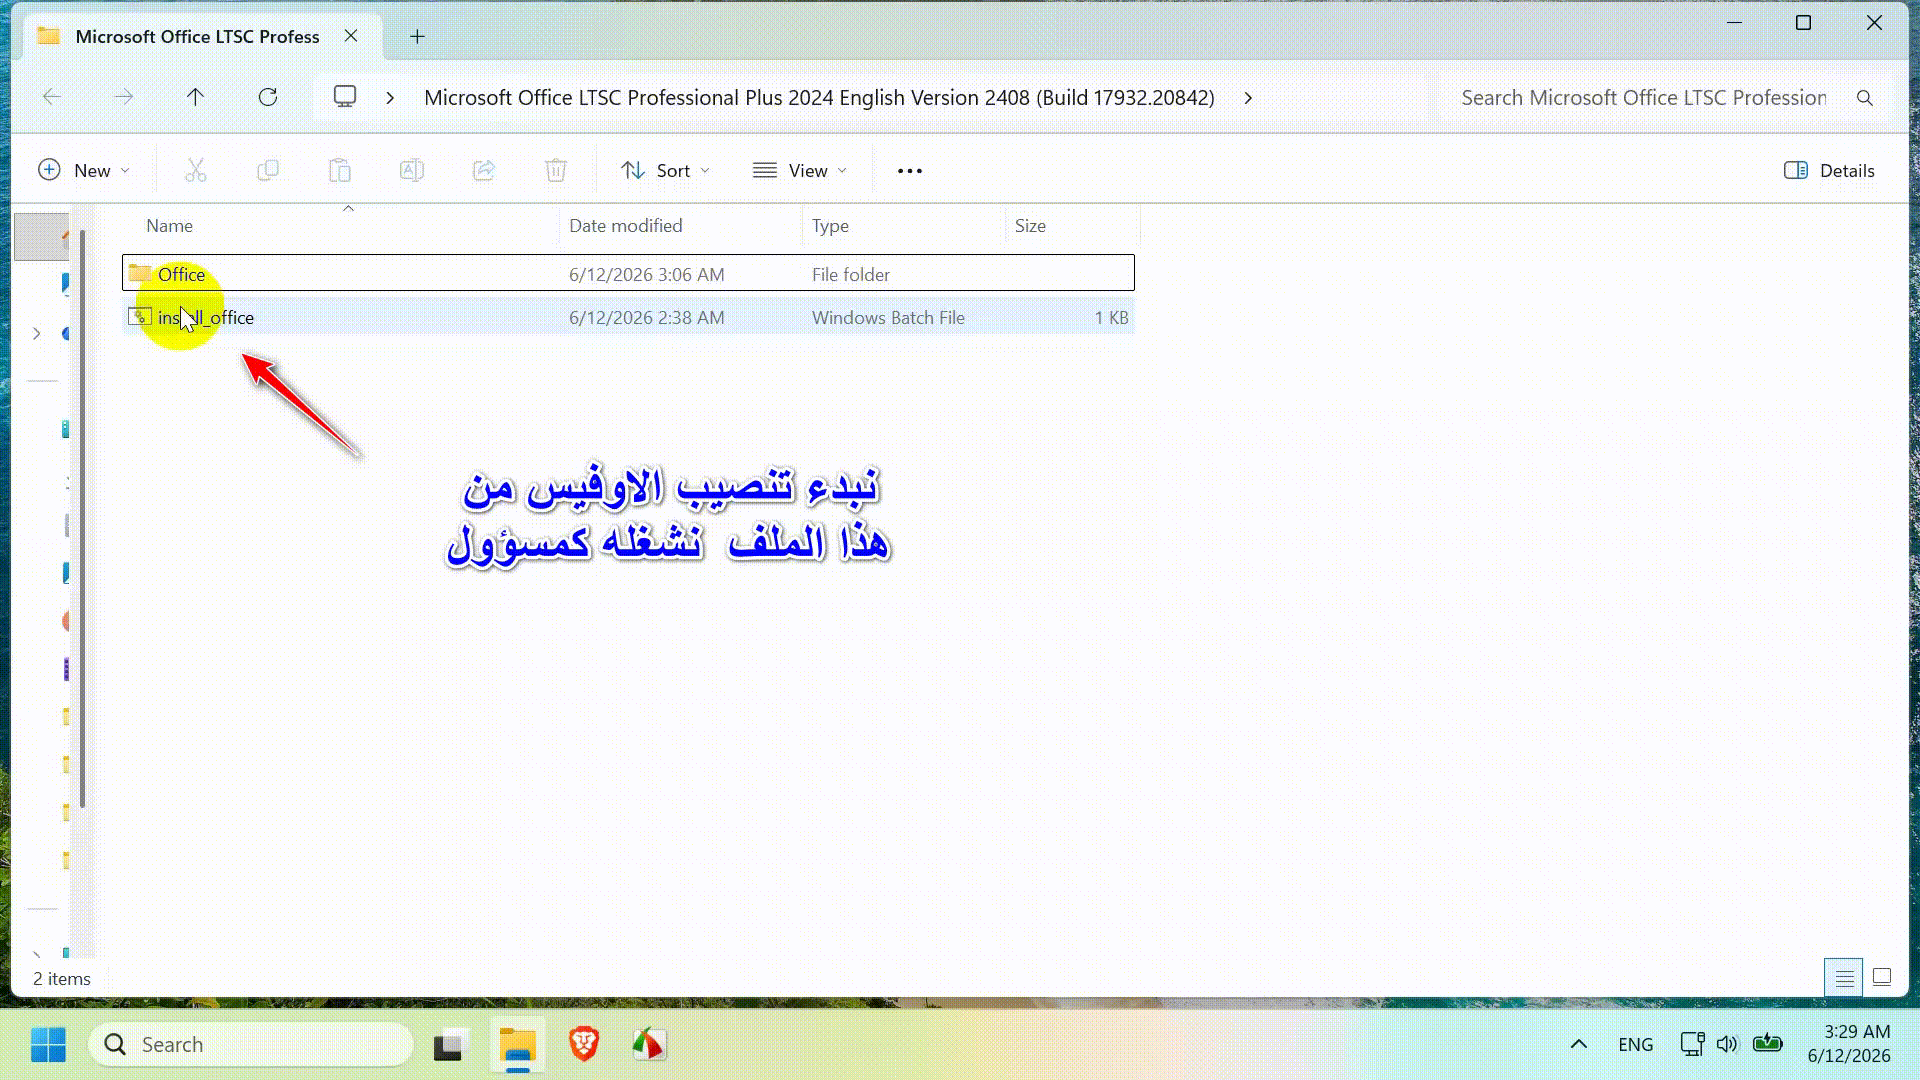
Task: Refresh the folder view
Action: click(x=268, y=97)
